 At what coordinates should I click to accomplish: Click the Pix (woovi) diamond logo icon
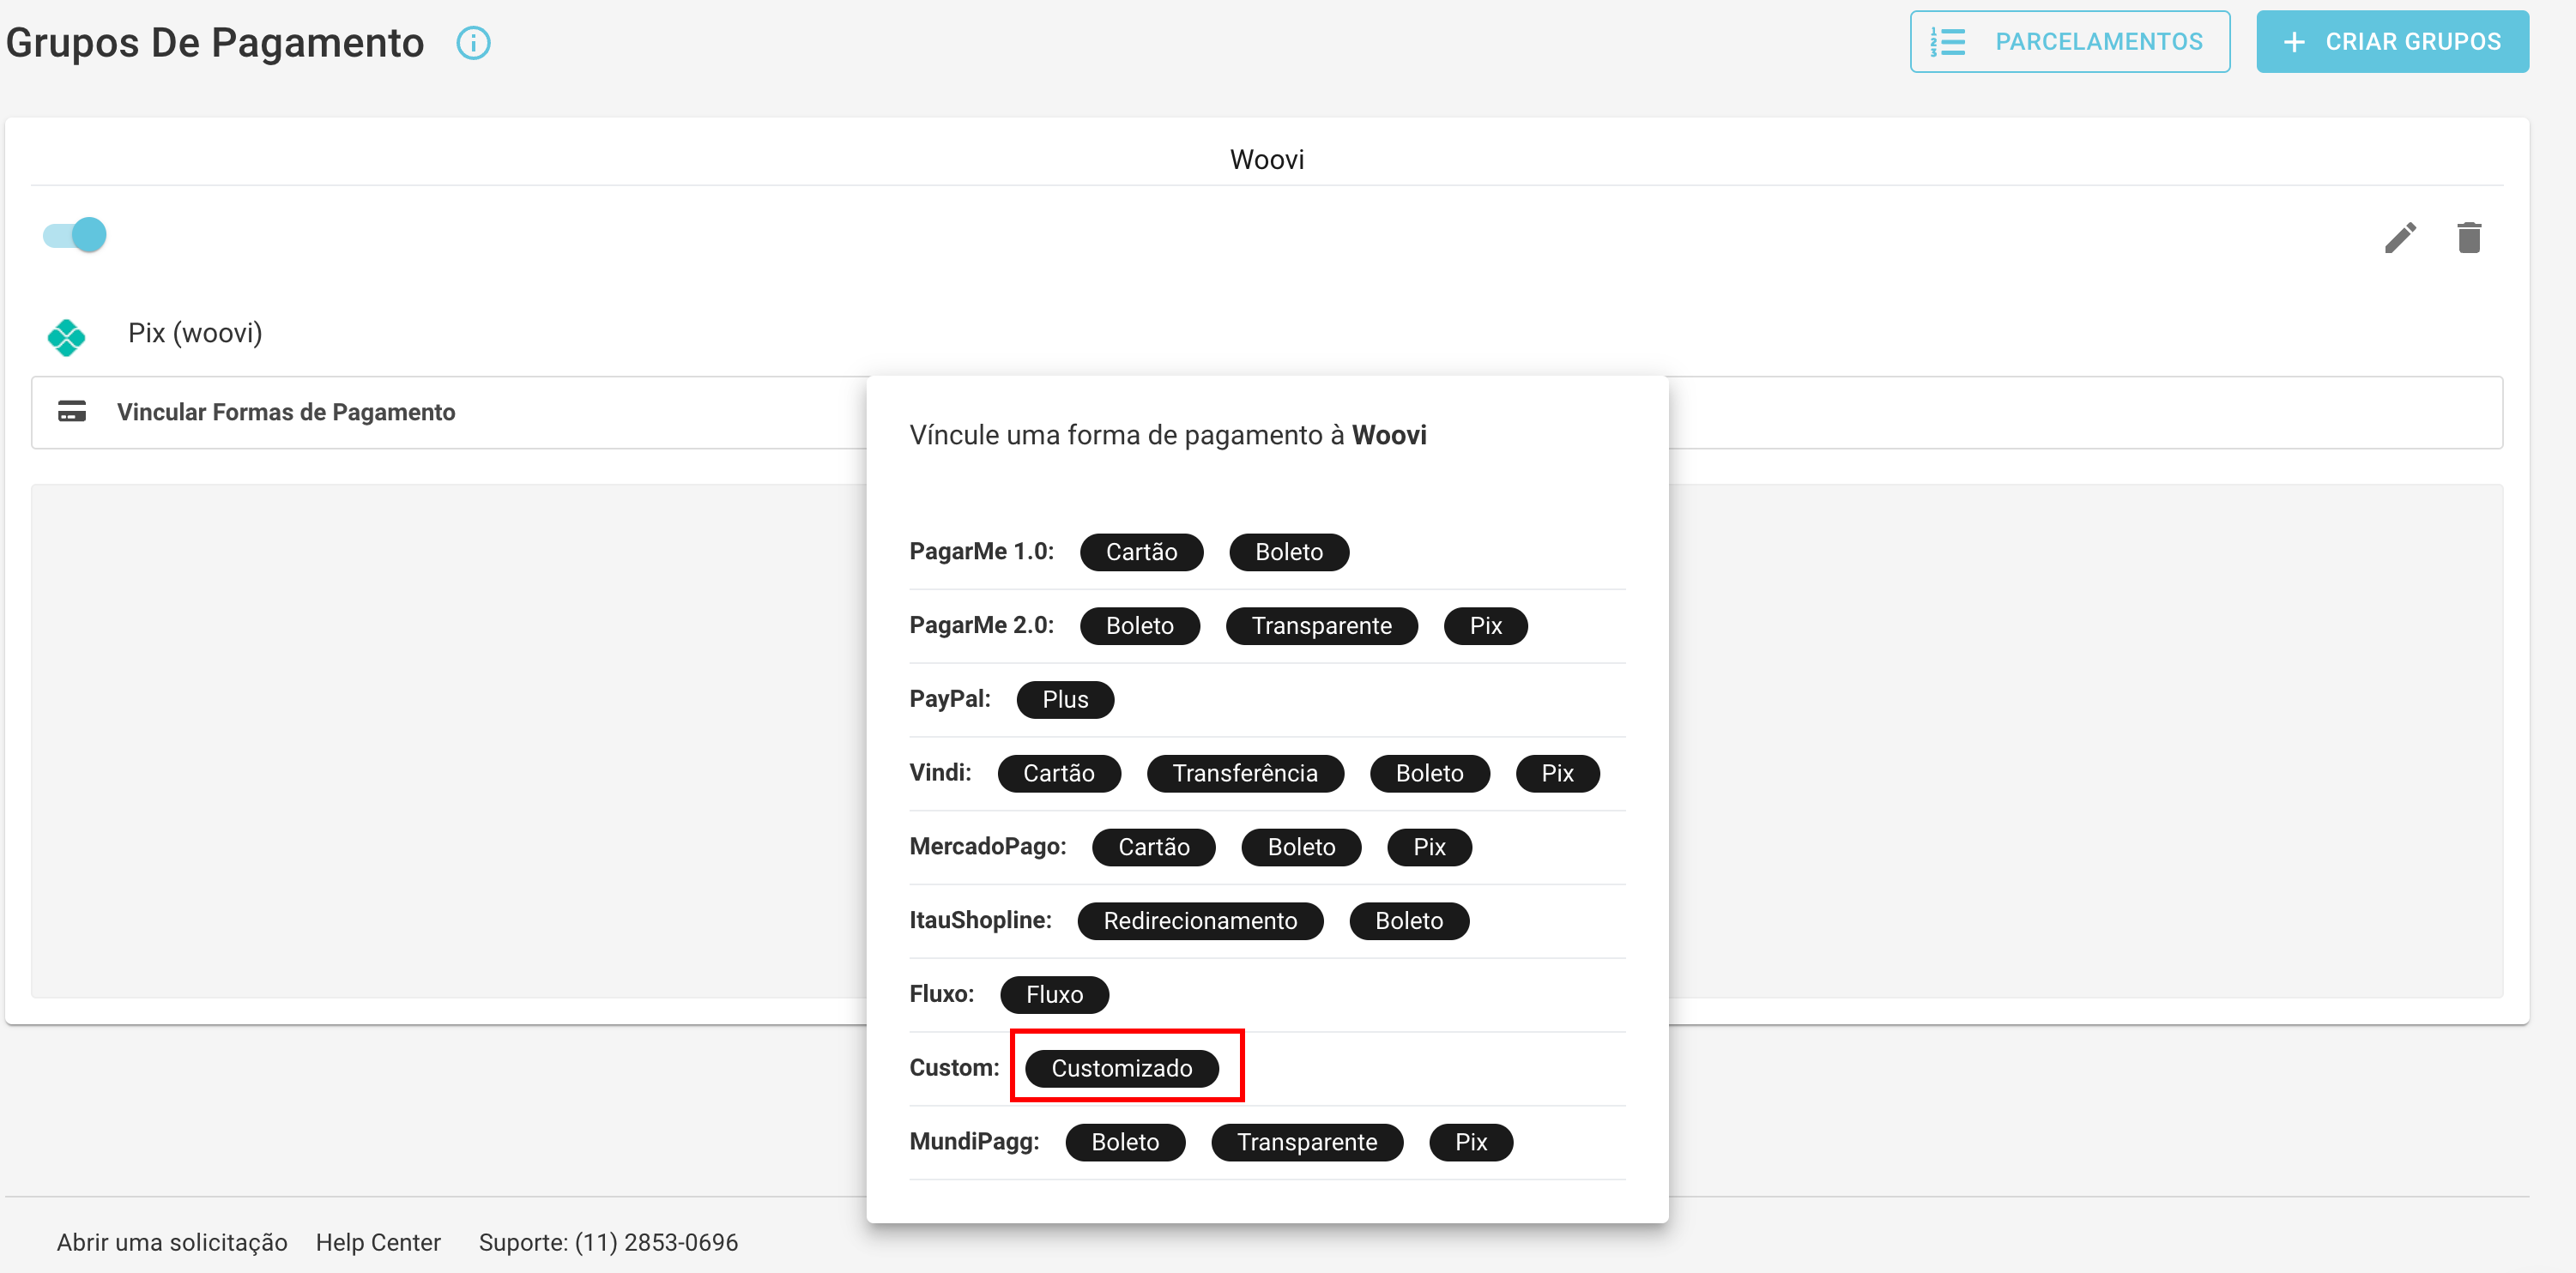(66, 337)
